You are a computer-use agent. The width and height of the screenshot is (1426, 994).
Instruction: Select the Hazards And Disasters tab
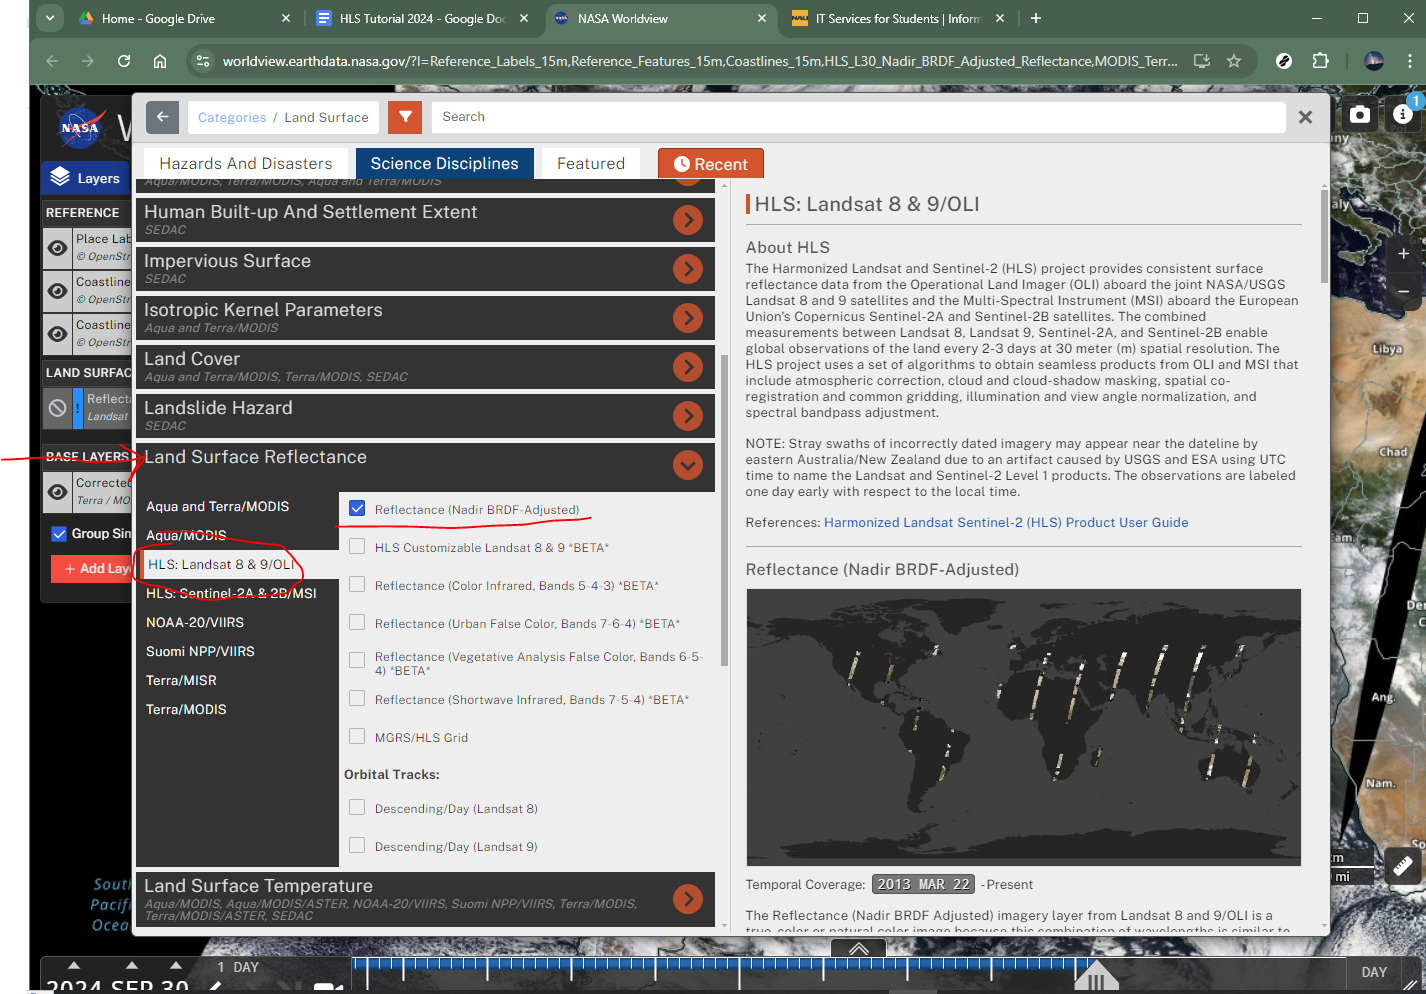[245, 163]
